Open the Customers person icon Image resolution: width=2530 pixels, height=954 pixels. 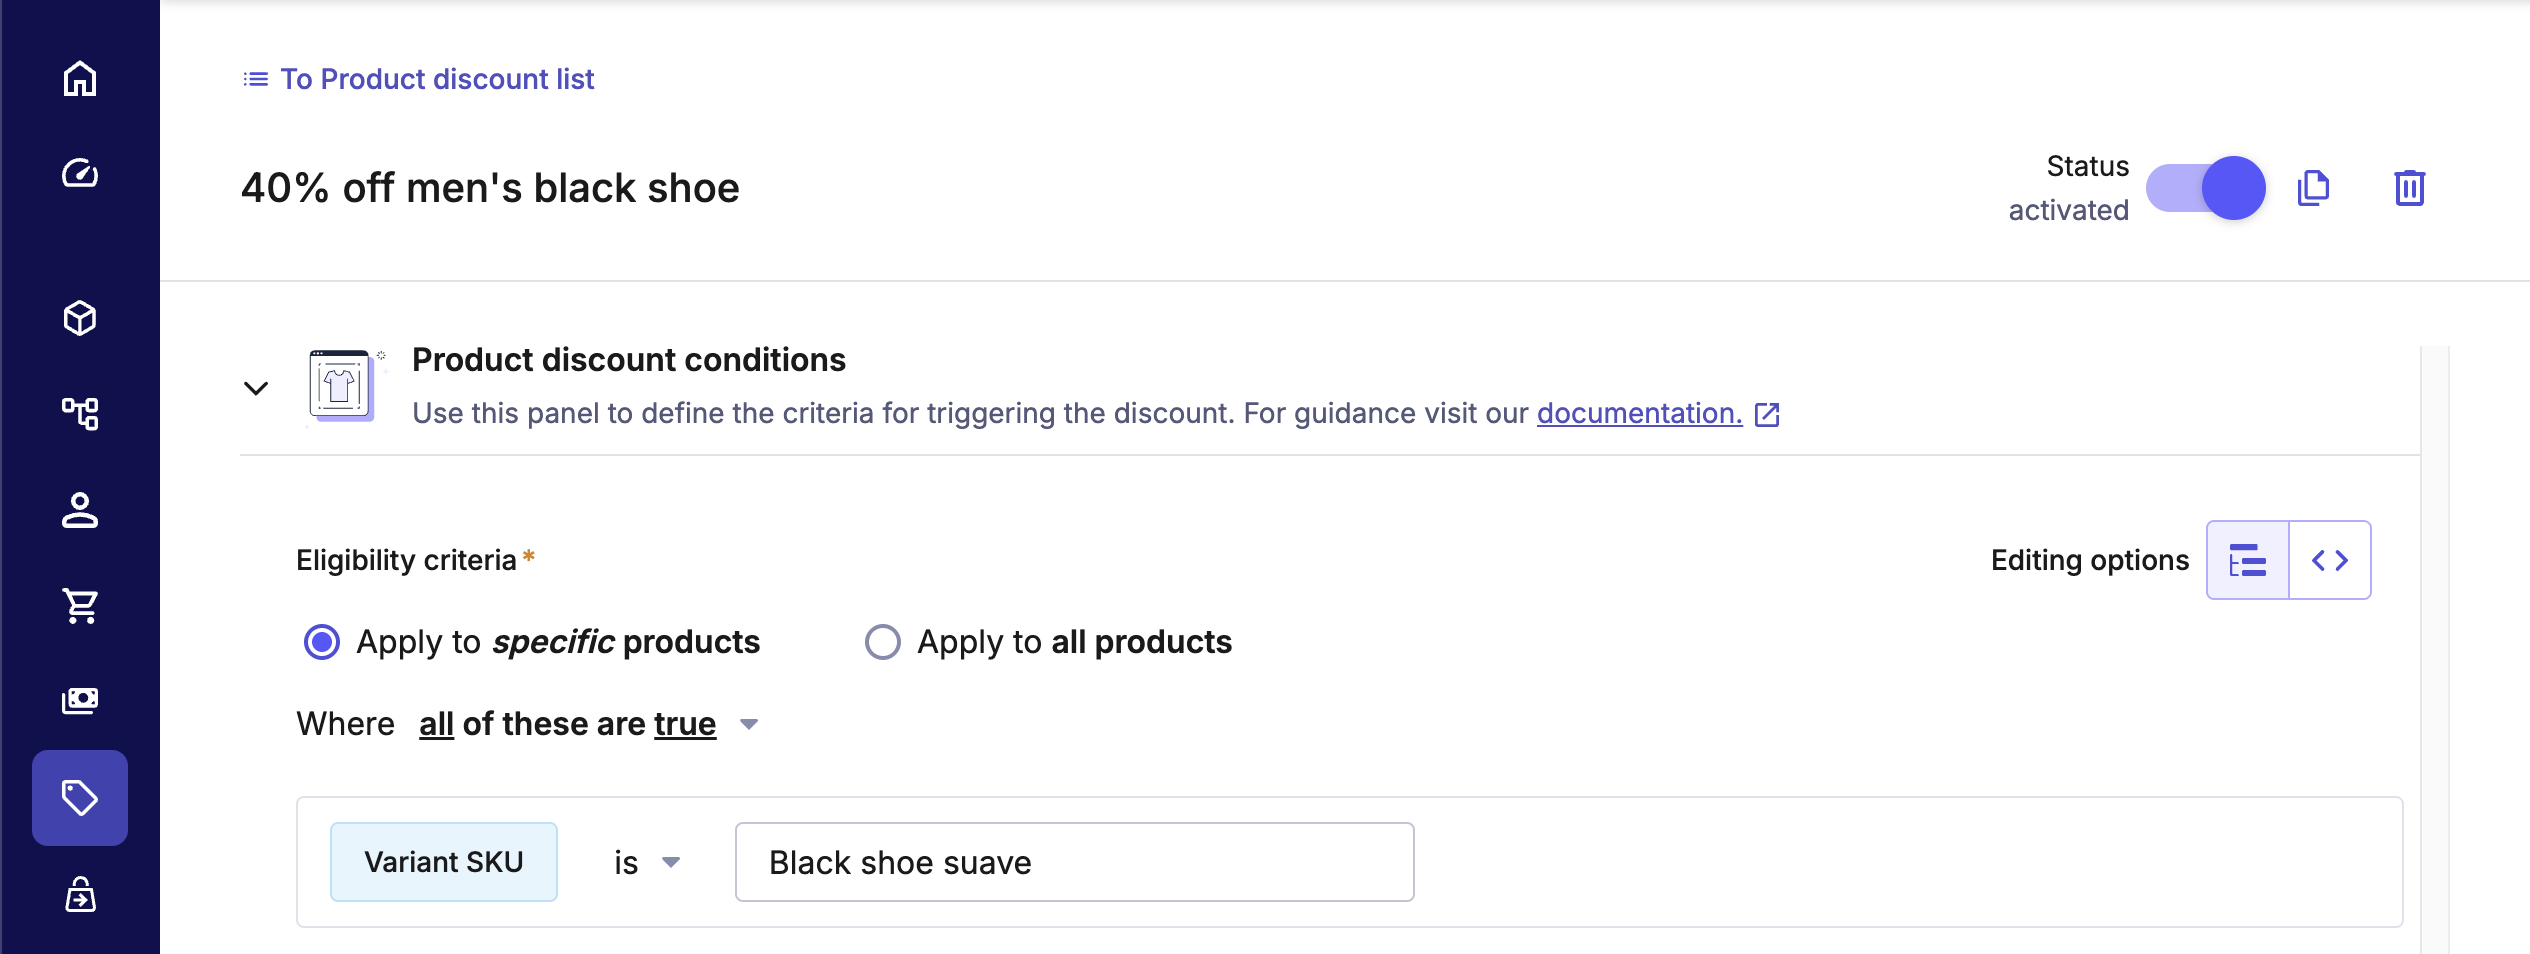pos(80,510)
